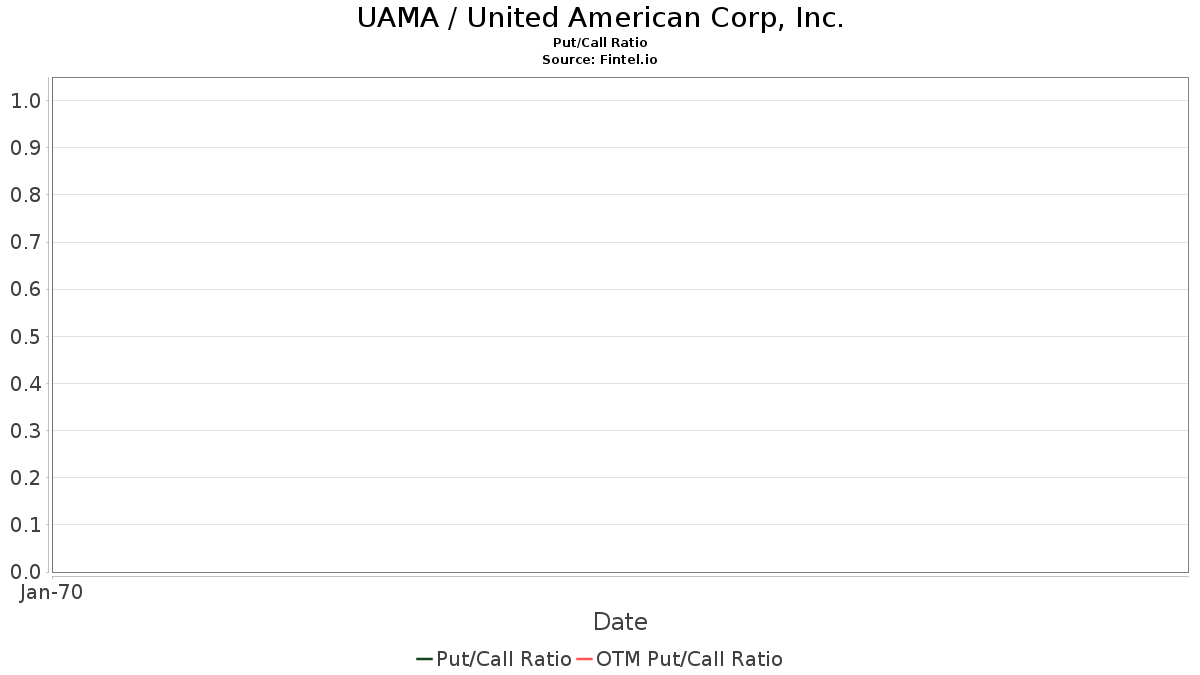
Task: Select the 0.6 y-axis tick label
Action: coord(25,290)
